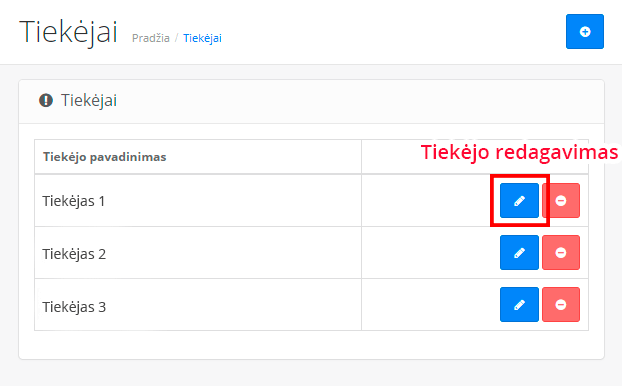
Task: Open the editor for Tiekėjas 2
Action: pyautogui.click(x=519, y=253)
